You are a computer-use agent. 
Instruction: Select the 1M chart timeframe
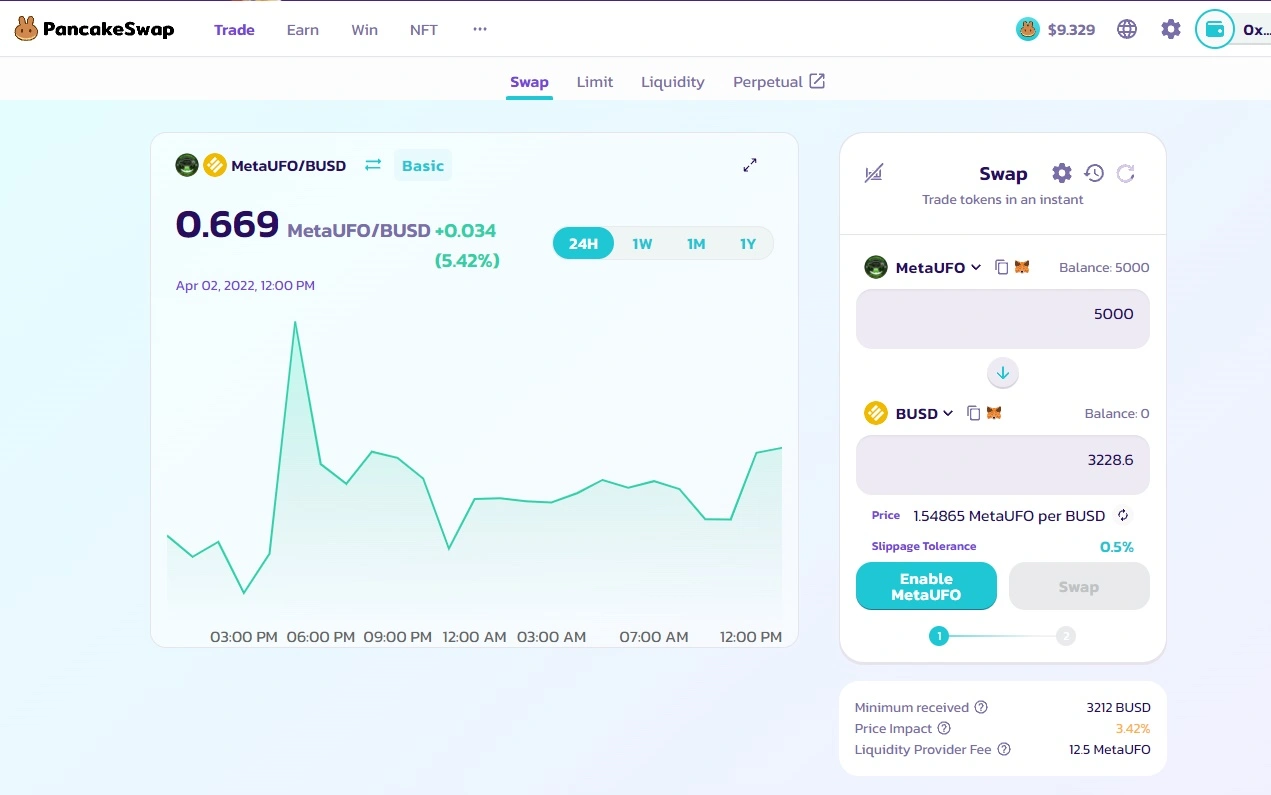click(x=696, y=244)
